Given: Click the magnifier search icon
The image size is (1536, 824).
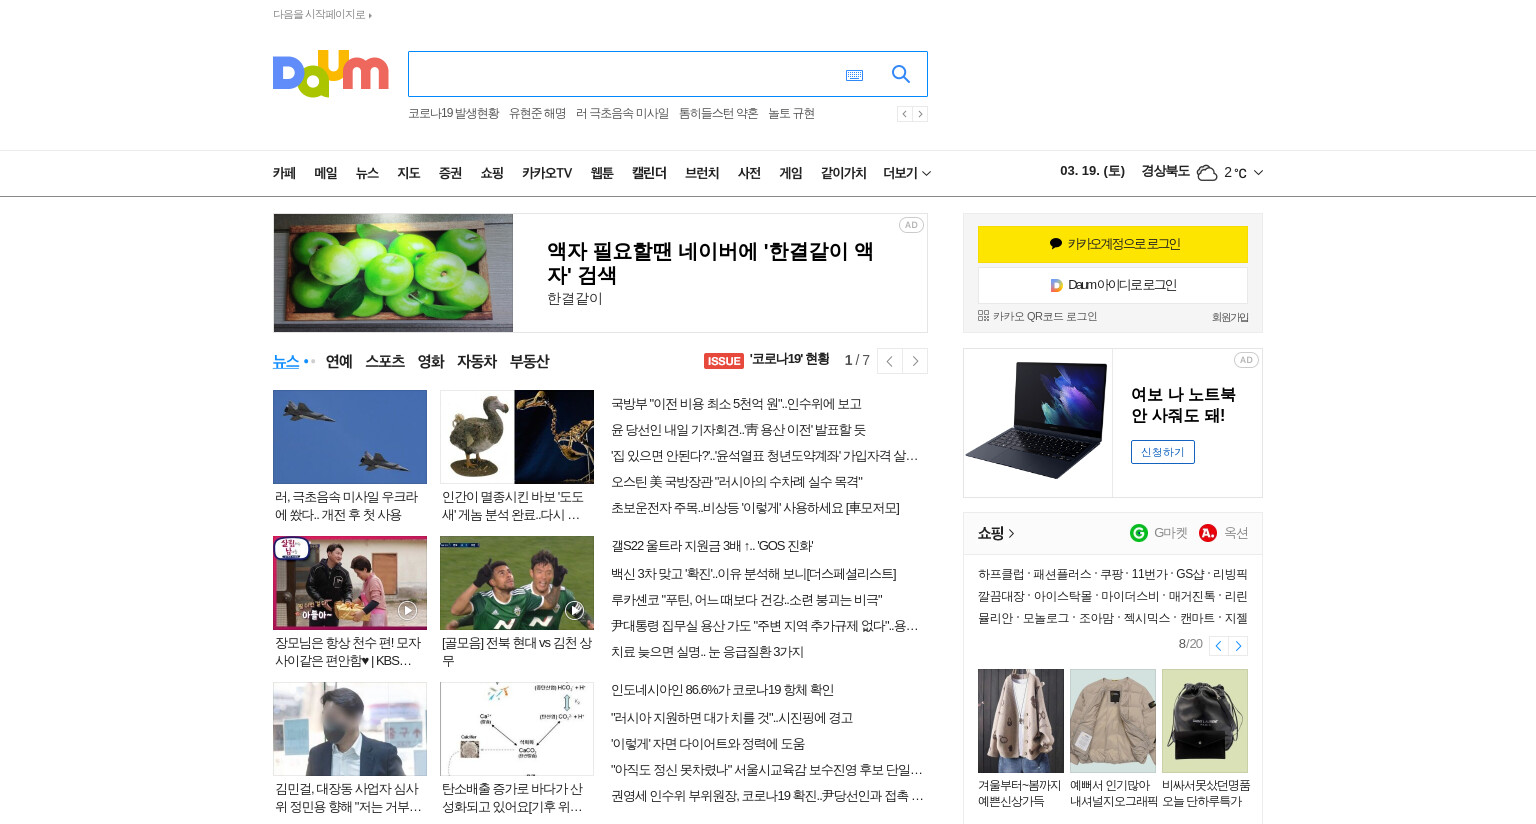Looking at the screenshot, I should [901, 74].
